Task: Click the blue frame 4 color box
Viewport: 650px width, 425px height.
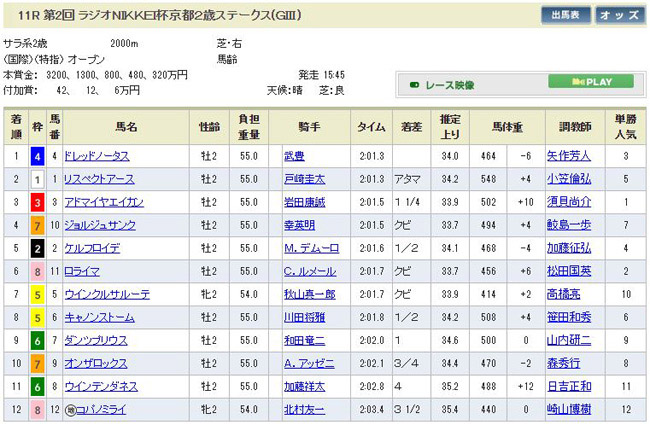Action: coord(36,156)
